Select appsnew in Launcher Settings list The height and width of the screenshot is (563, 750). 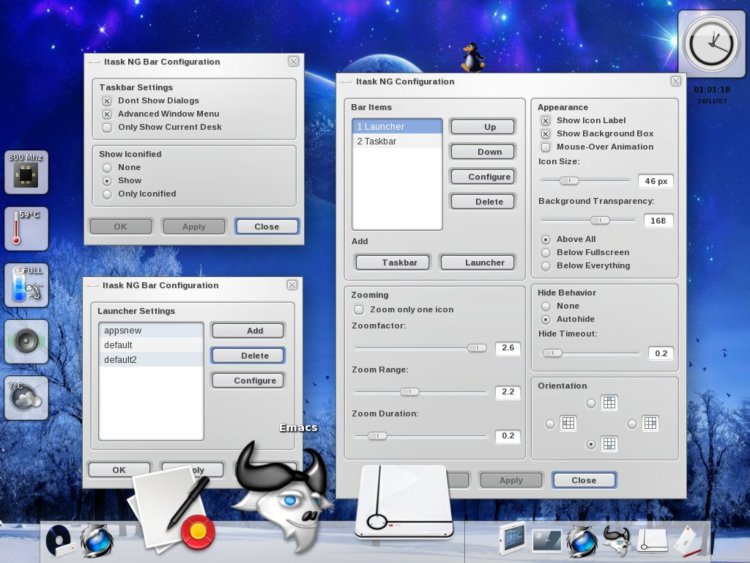tap(151, 331)
